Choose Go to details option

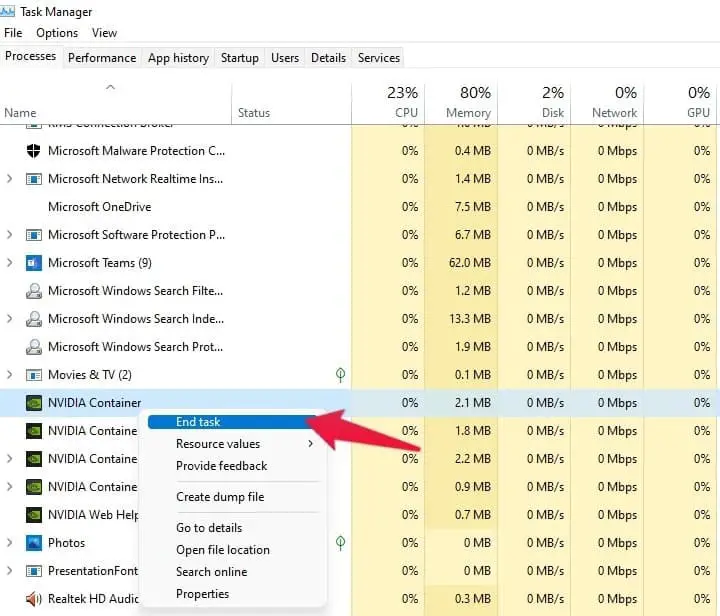click(209, 527)
